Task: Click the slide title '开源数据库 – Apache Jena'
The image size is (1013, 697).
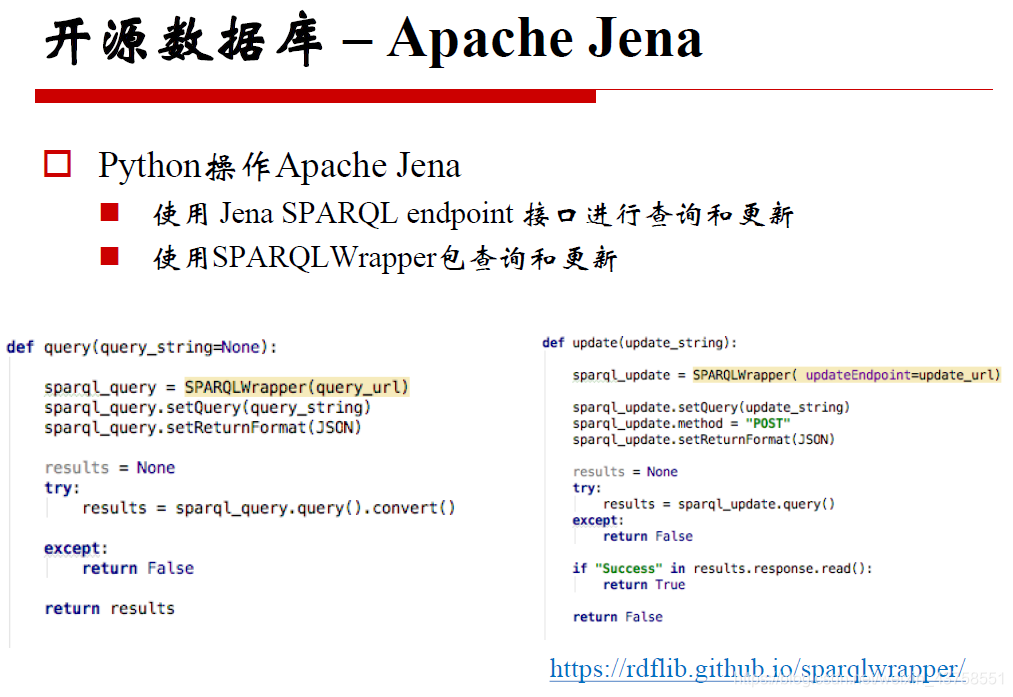Action: pos(374,40)
